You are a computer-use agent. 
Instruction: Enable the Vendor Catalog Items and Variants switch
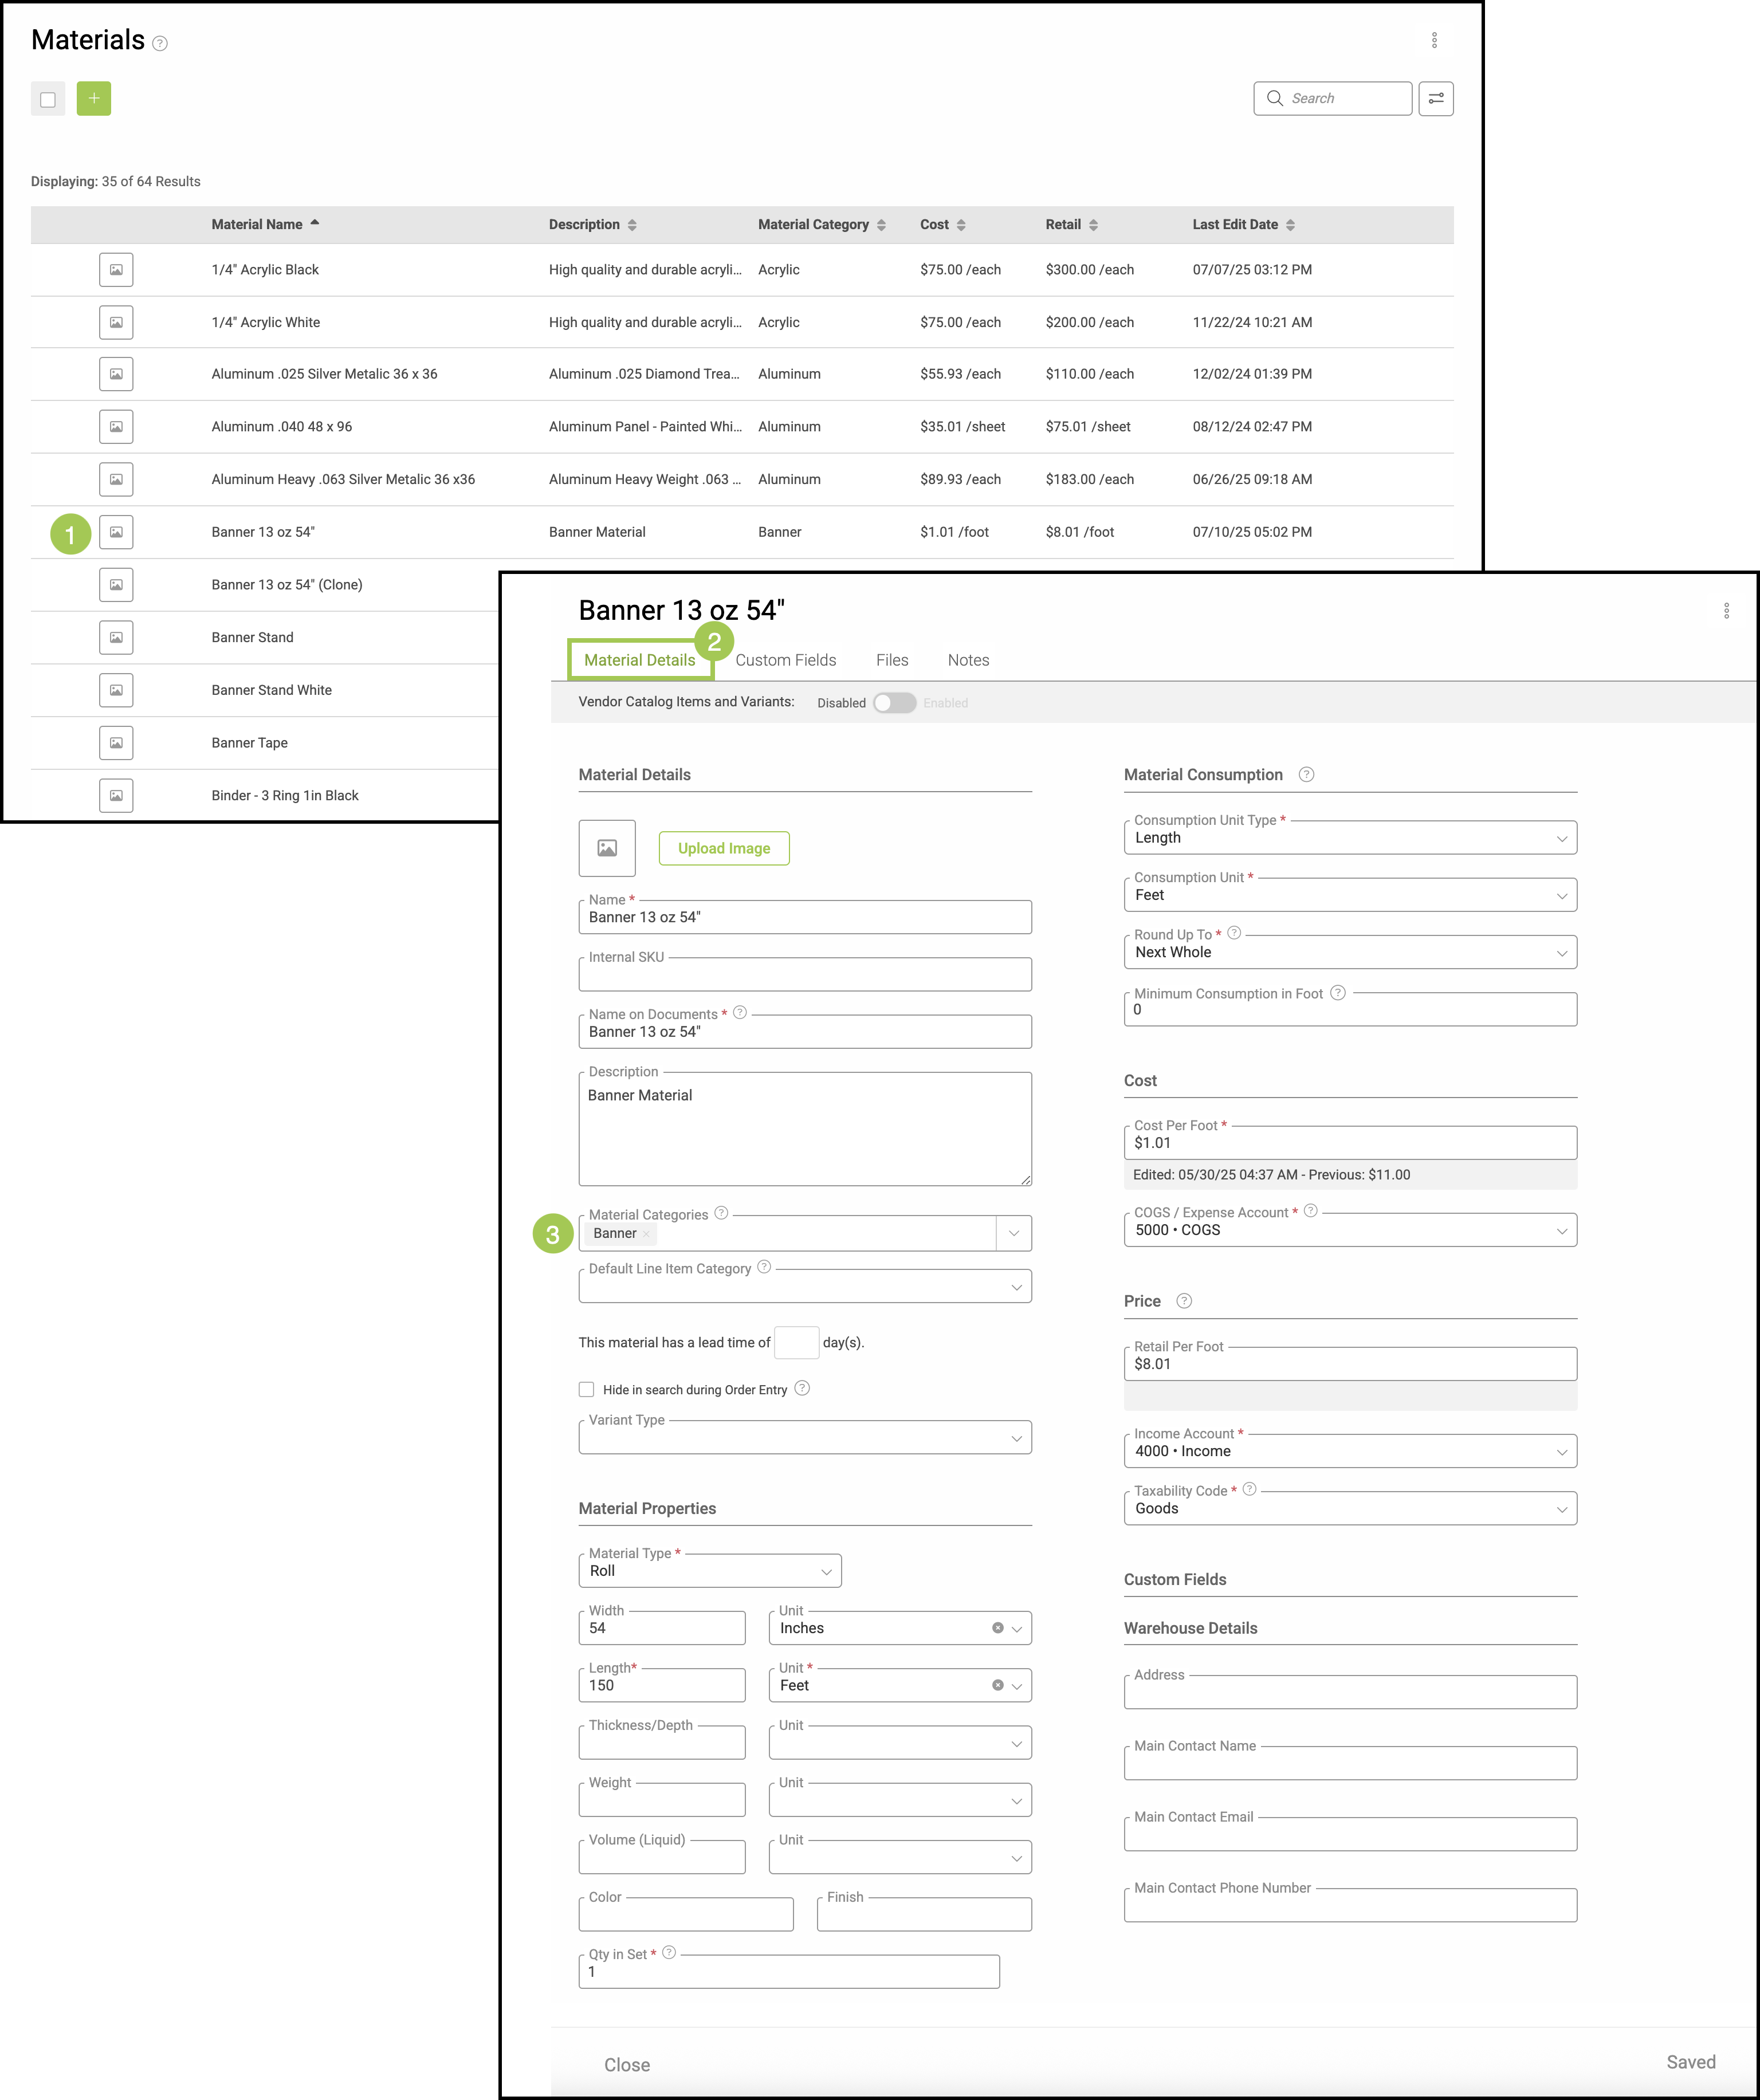(x=894, y=702)
